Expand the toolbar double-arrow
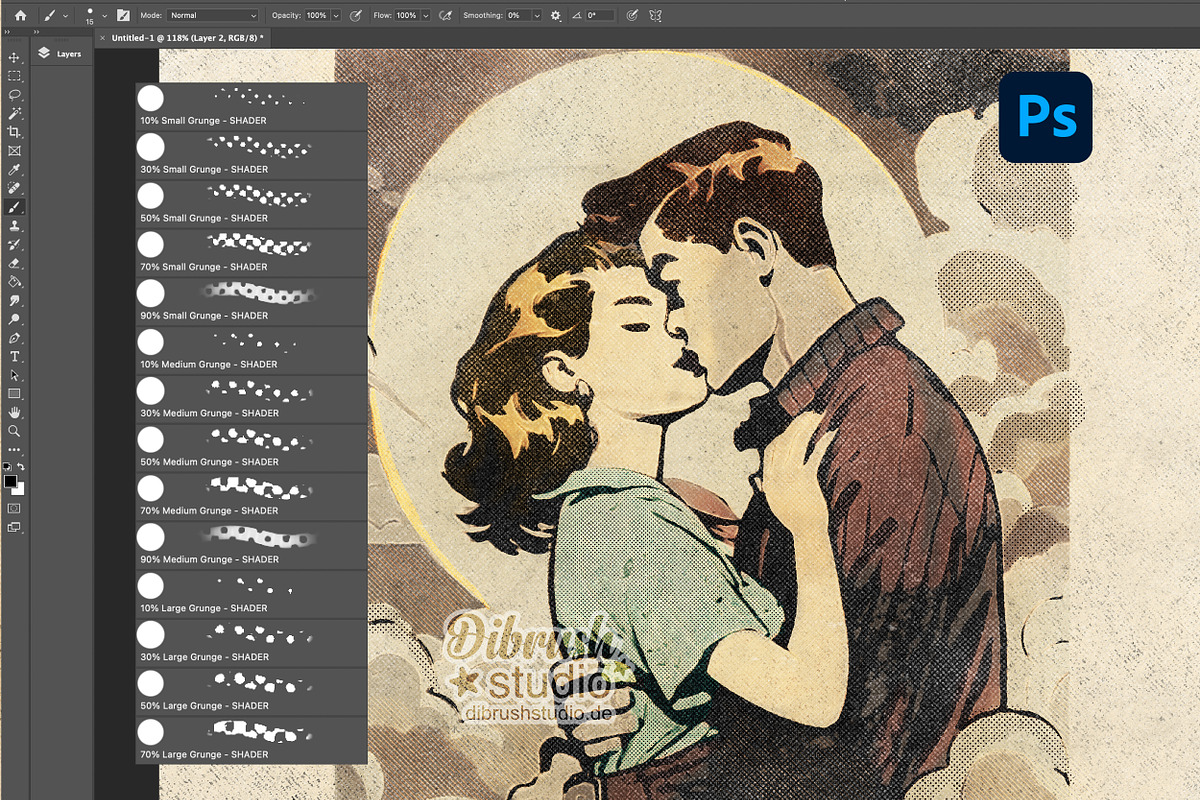 click(8, 32)
